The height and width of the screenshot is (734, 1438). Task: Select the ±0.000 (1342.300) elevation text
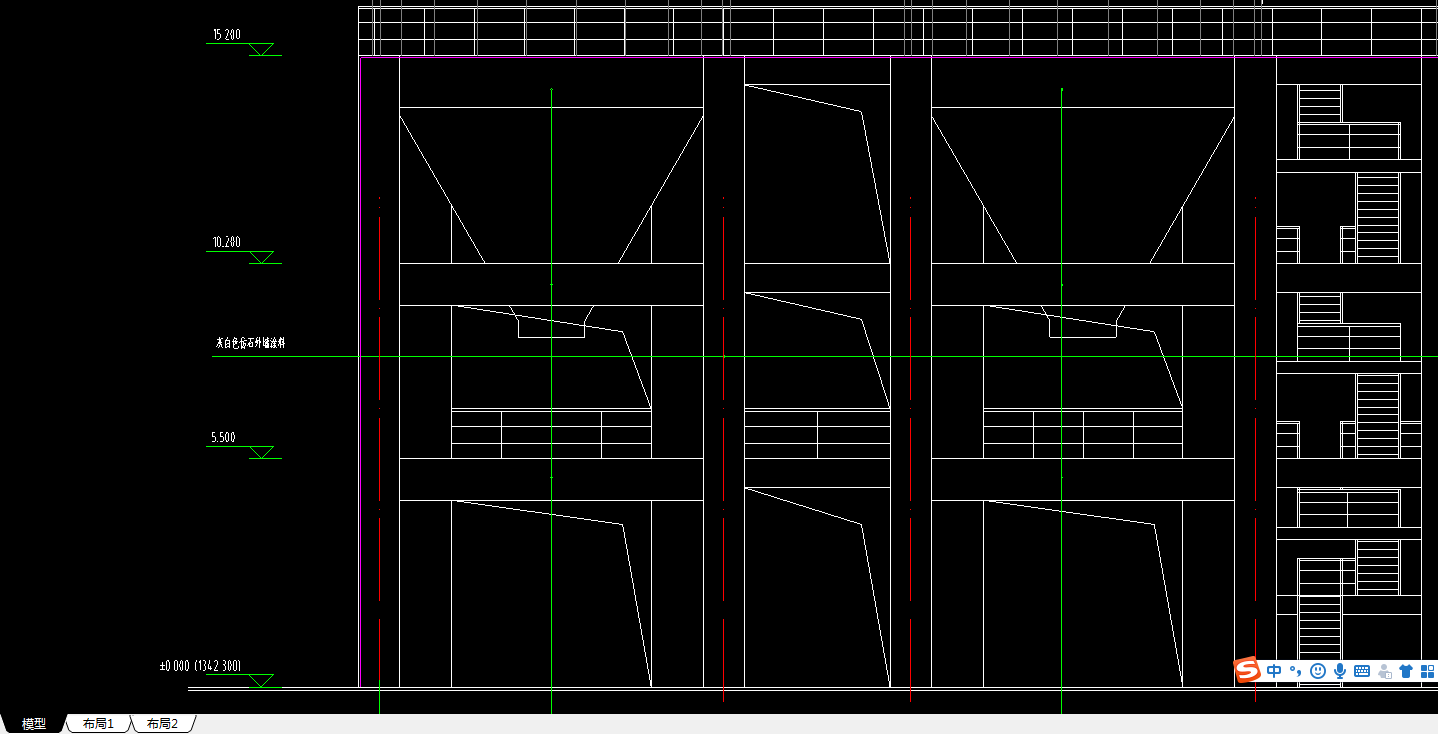click(x=200, y=665)
